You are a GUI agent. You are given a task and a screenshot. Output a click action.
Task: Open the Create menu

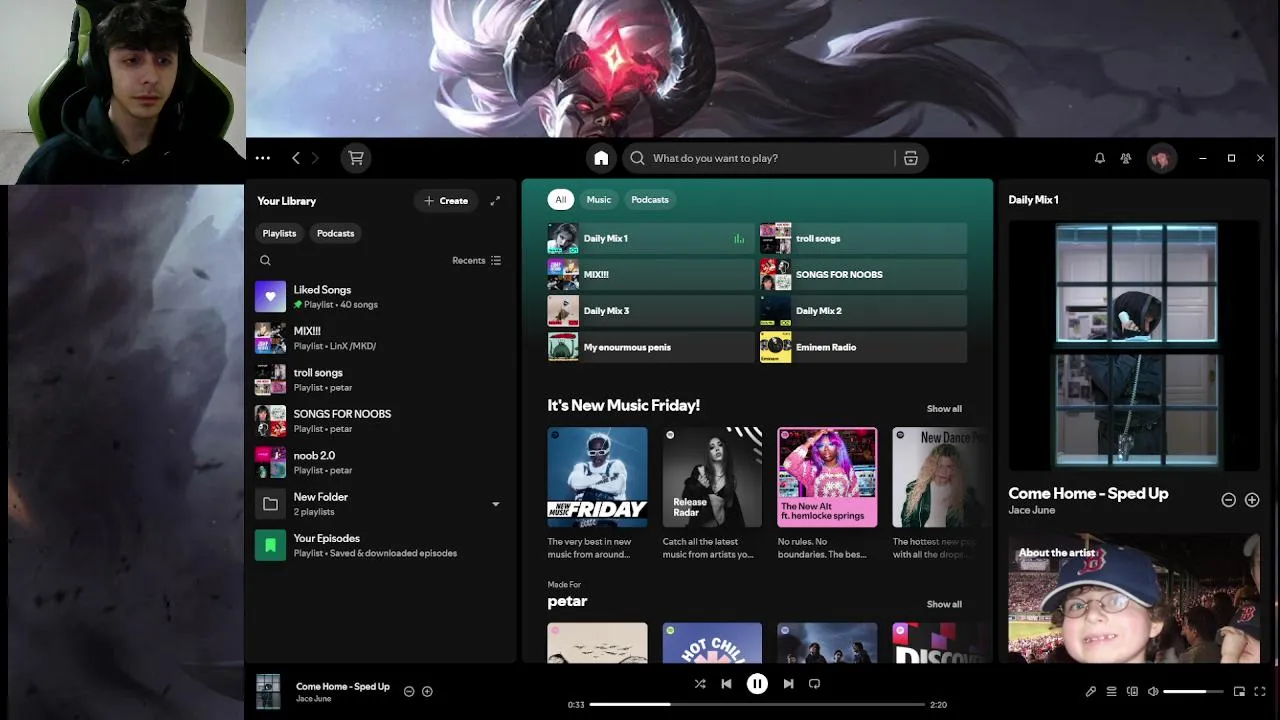(x=445, y=201)
